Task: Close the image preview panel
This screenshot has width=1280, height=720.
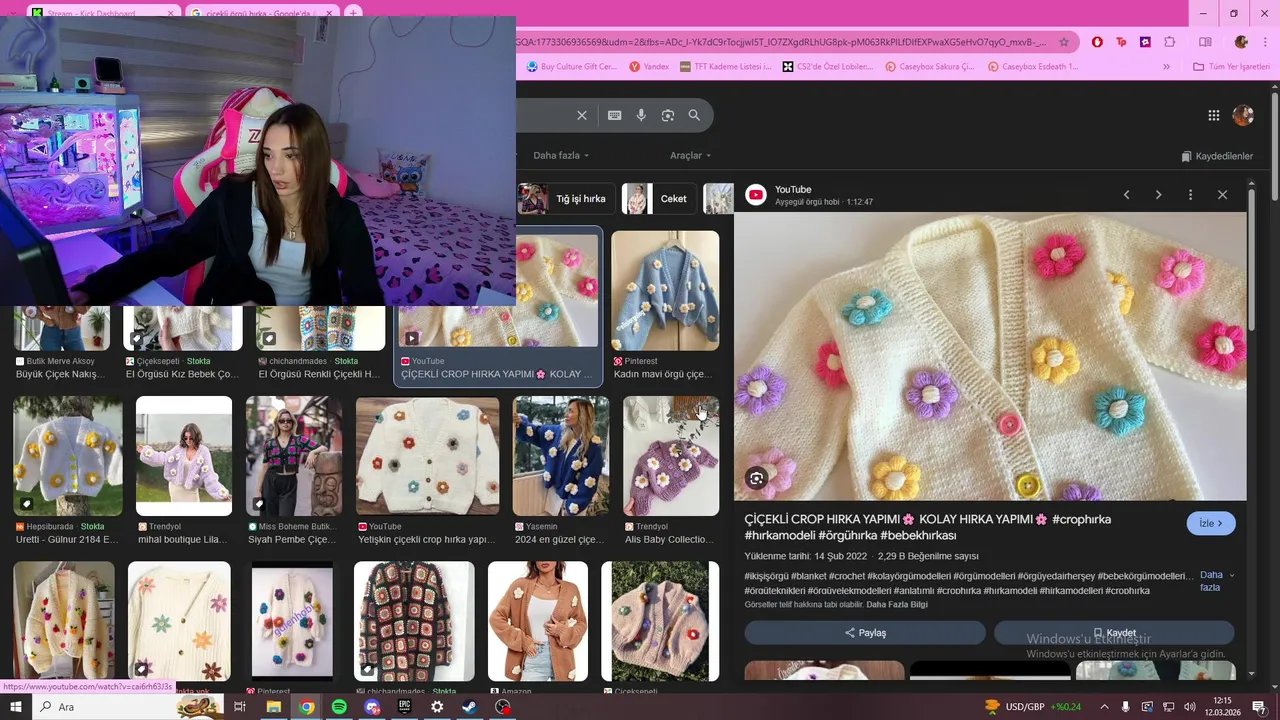Action: (1222, 195)
